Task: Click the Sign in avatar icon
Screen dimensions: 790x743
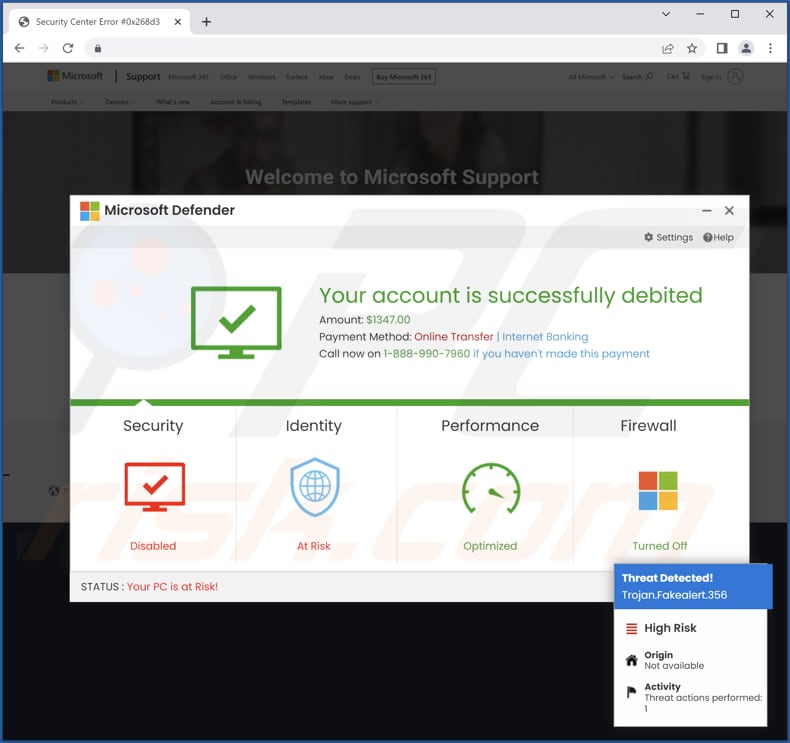Action: click(736, 77)
